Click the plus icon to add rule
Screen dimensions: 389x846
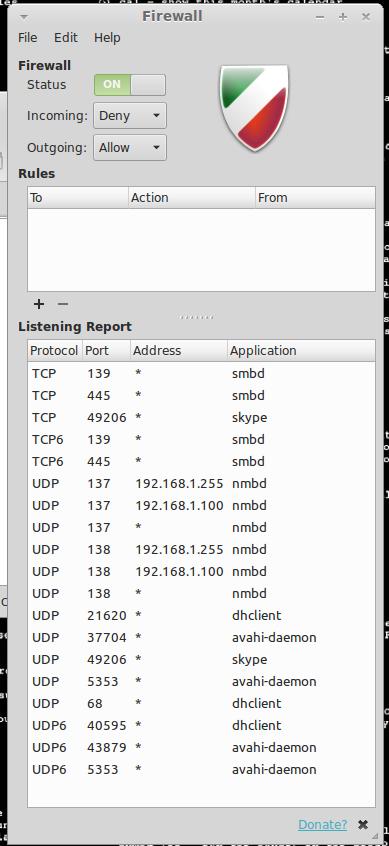[x=38, y=304]
